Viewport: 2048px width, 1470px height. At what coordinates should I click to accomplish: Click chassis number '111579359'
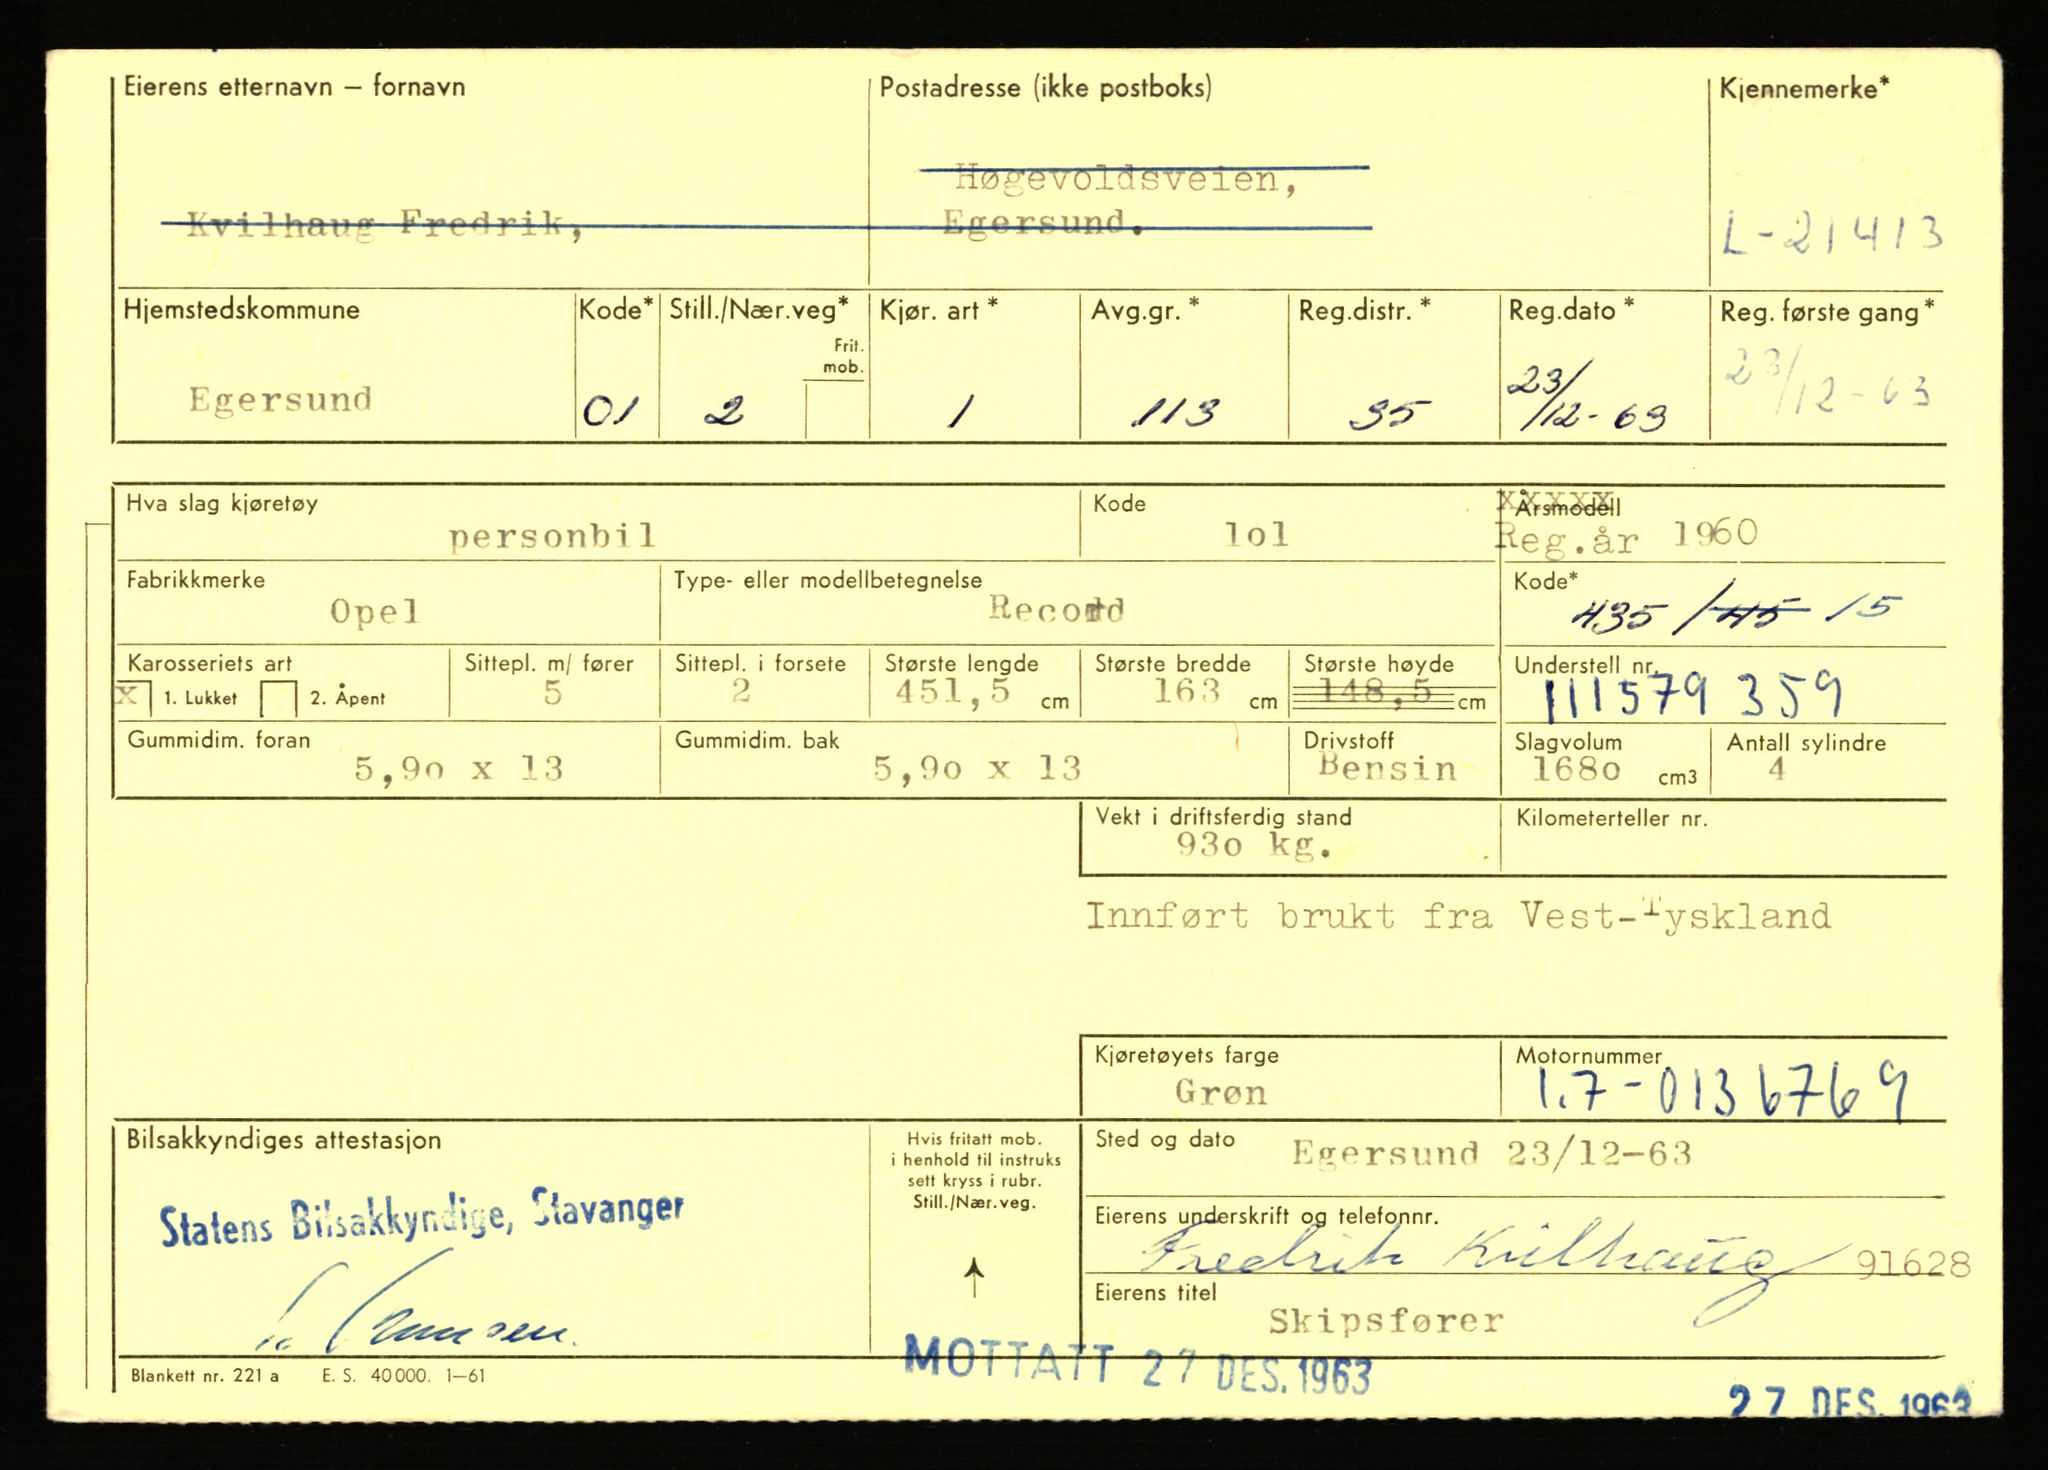click(1693, 696)
